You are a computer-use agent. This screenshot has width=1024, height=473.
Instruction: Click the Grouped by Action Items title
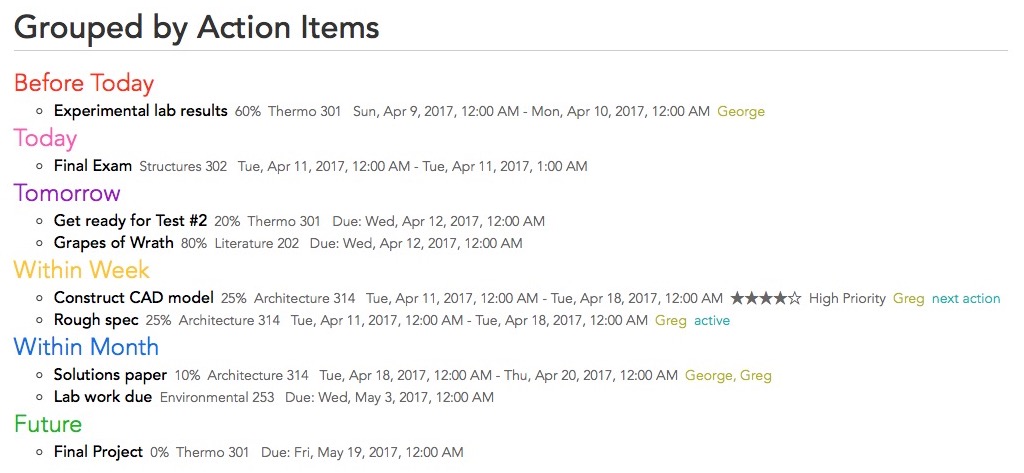[197, 27]
